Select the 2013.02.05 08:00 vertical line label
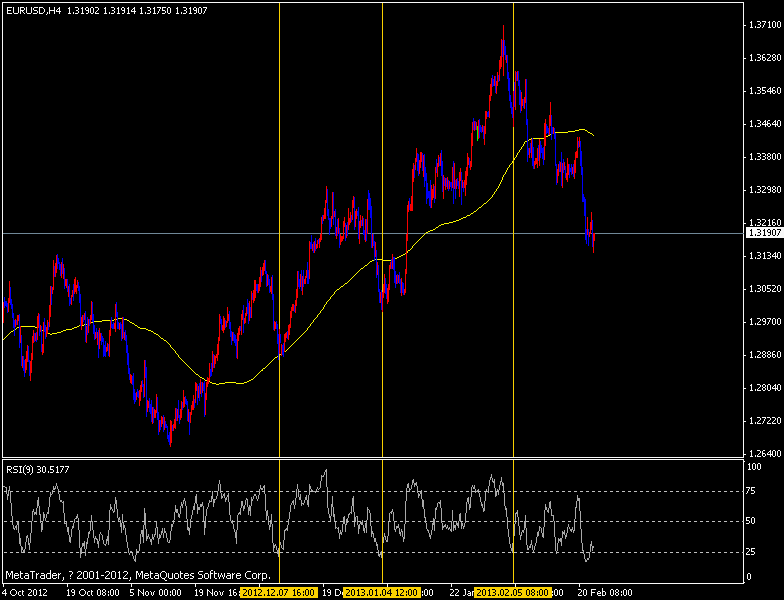The height and width of the screenshot is (600, 784). [x=514, y=593]
